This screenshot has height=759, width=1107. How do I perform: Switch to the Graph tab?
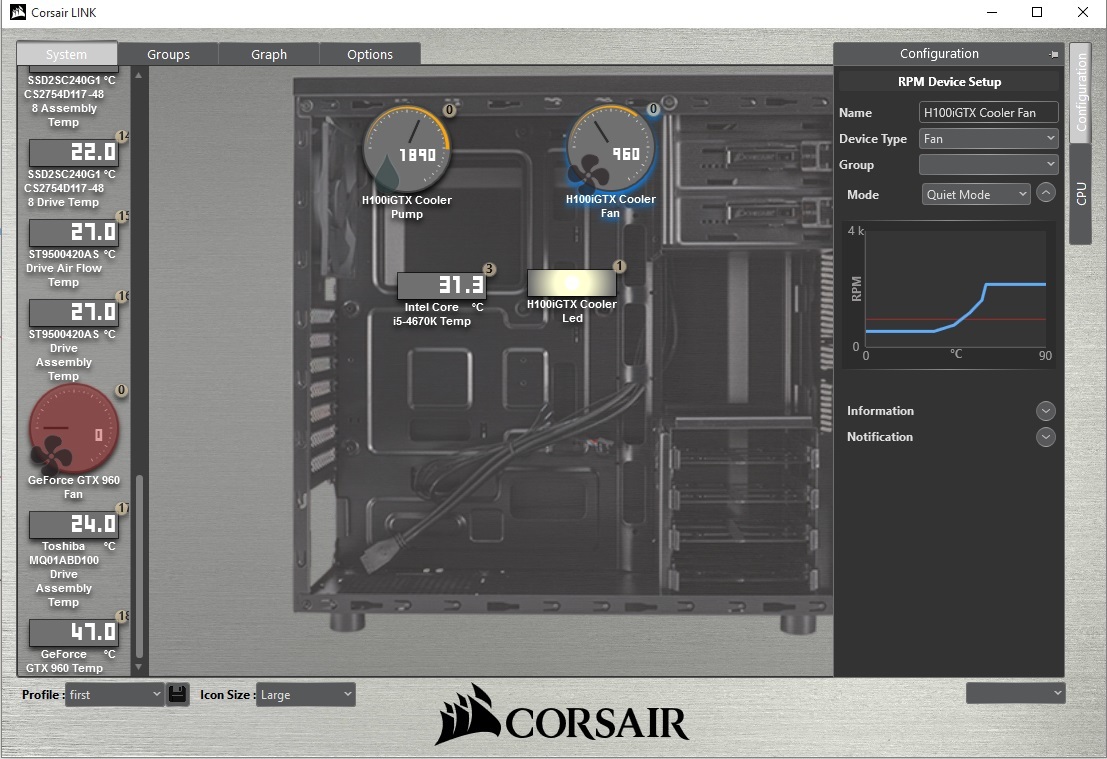click(x=268, y=54)
